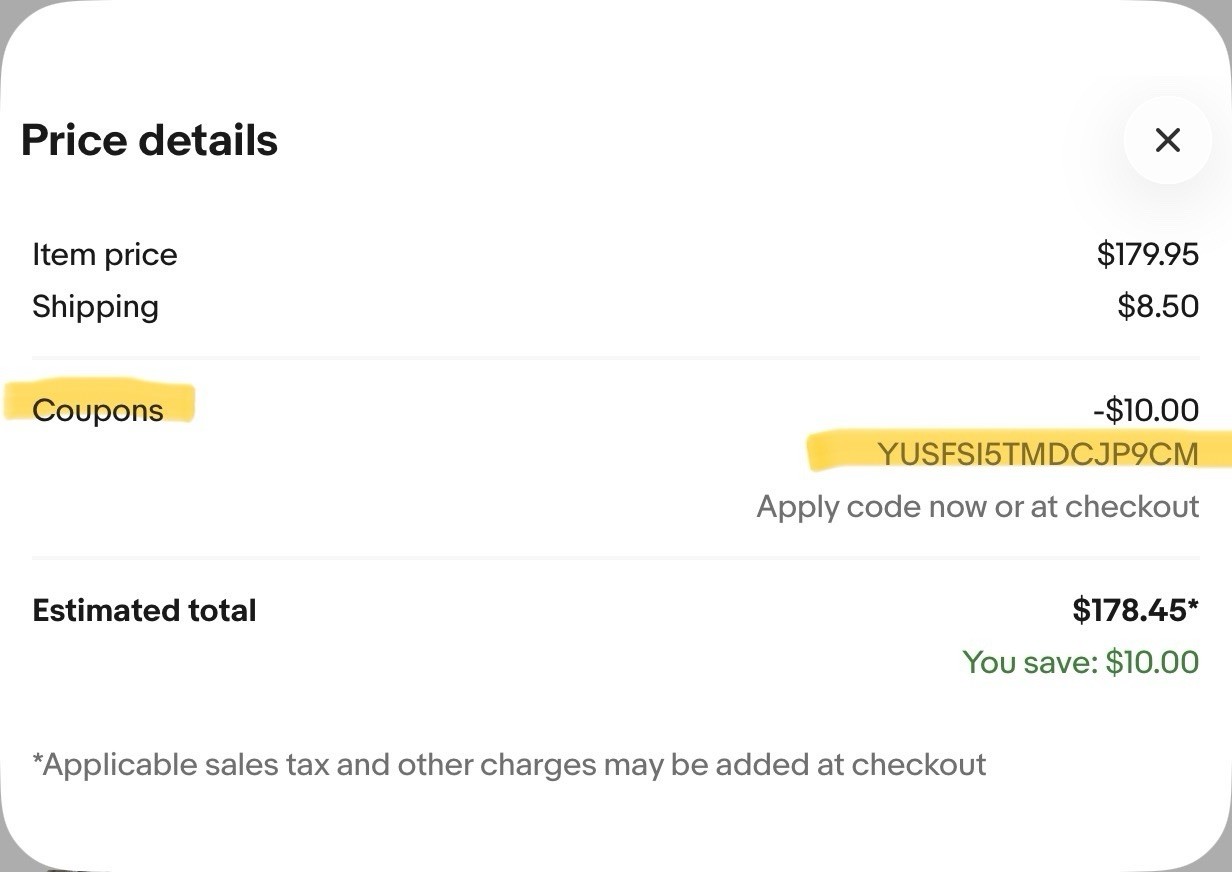
Task: Click yellow highlight left of the coupon code
Action: point(842,452)
